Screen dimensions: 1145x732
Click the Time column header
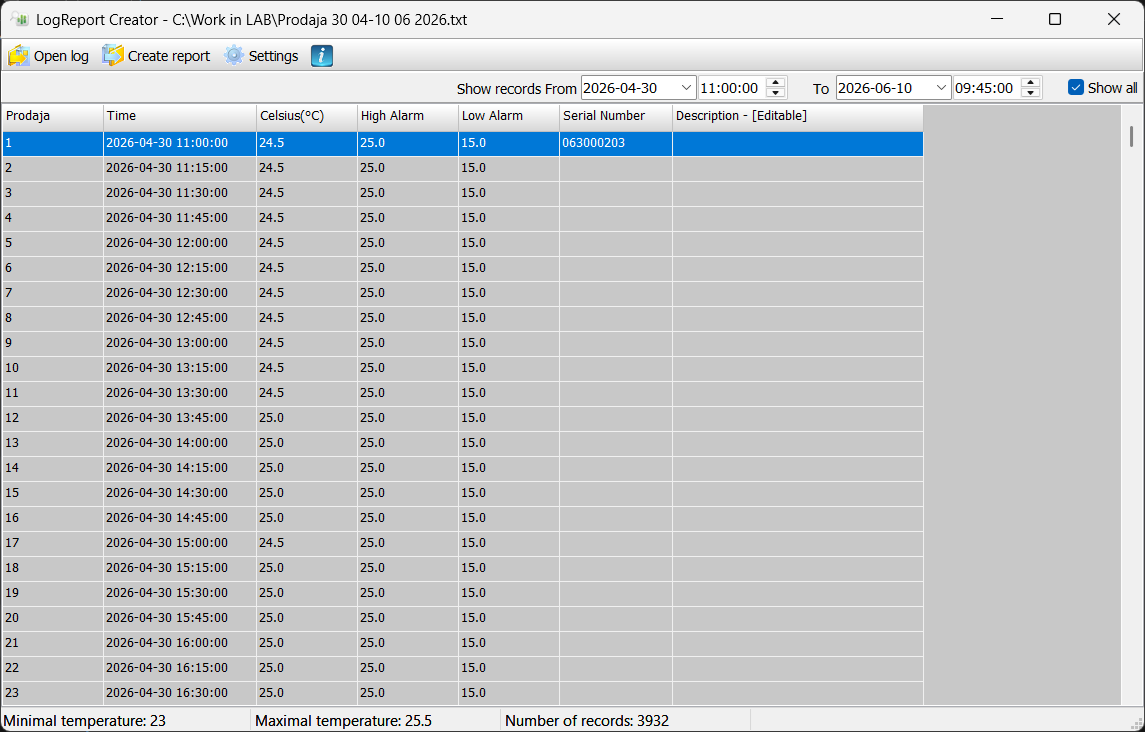point(180,116)
